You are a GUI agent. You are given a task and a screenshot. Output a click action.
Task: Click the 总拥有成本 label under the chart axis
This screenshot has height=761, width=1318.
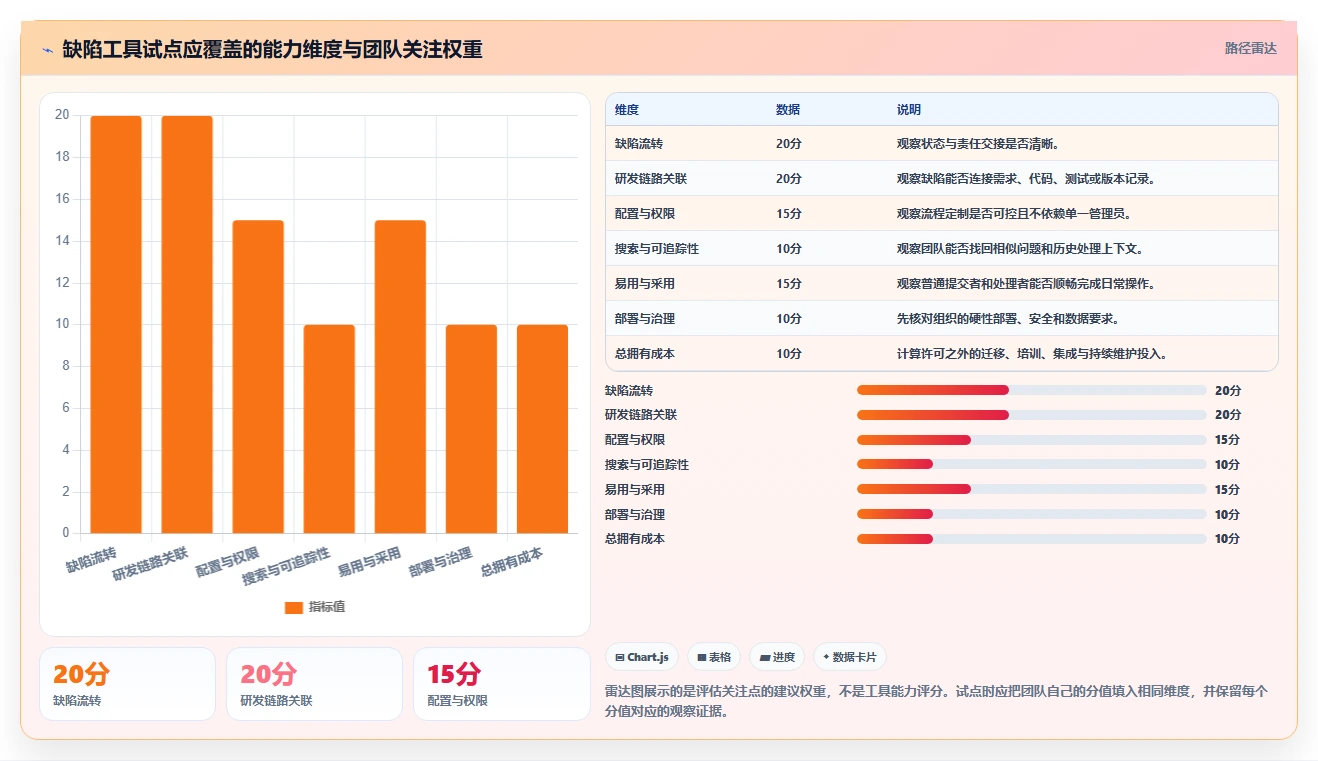512,562
